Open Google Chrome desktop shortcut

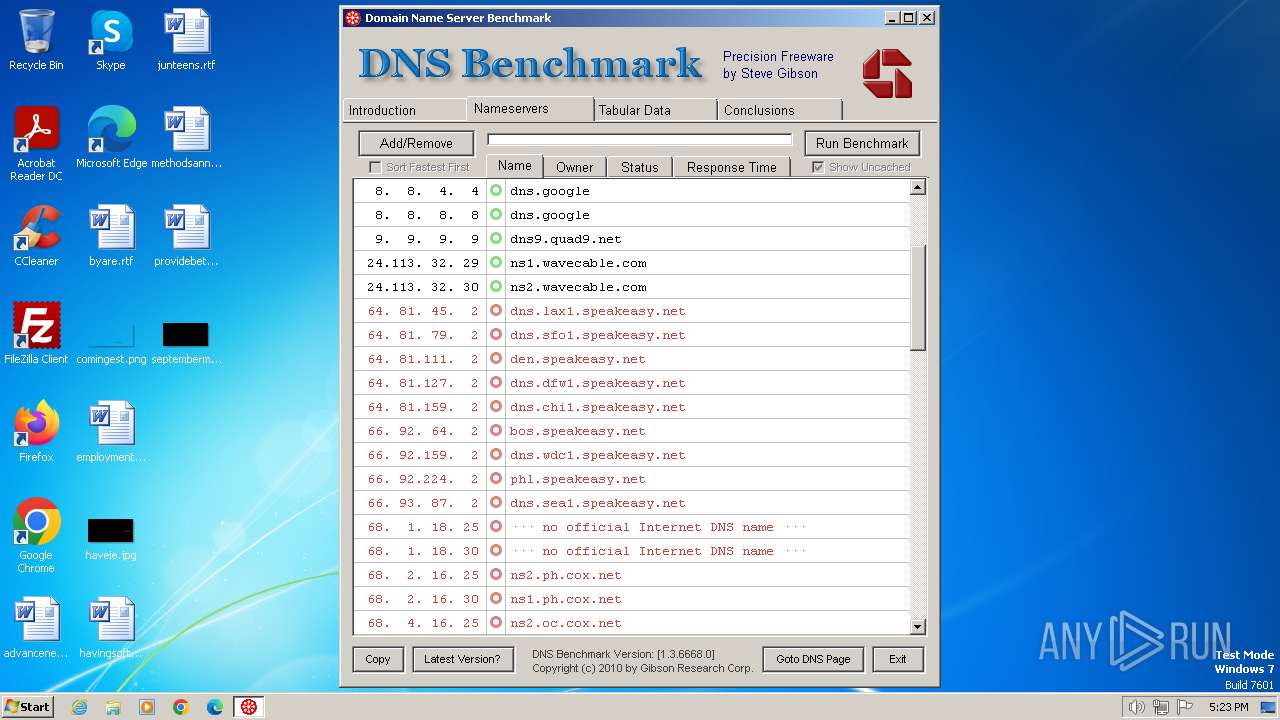pyautogui.click(x=36, y=536)
